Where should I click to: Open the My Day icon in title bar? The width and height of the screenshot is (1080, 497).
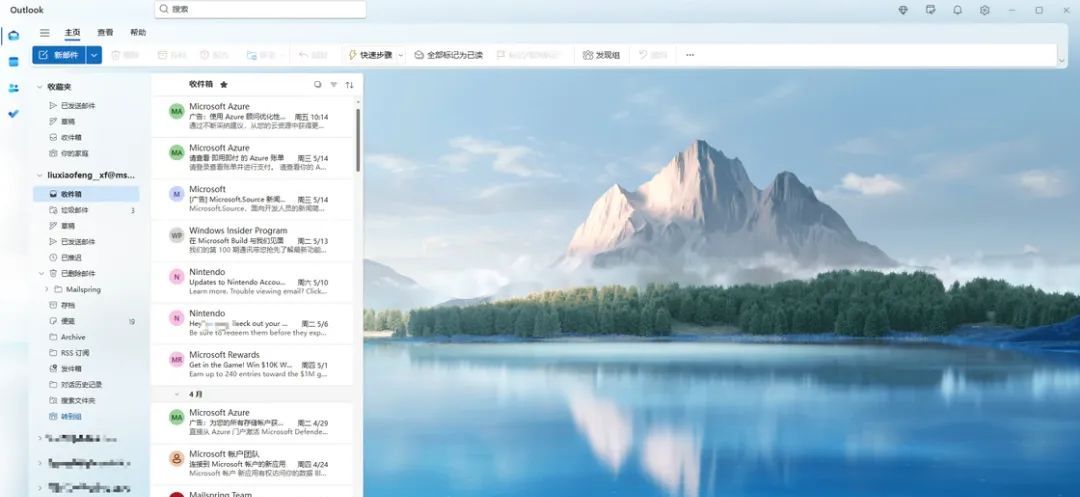click(x=931, y=10)
